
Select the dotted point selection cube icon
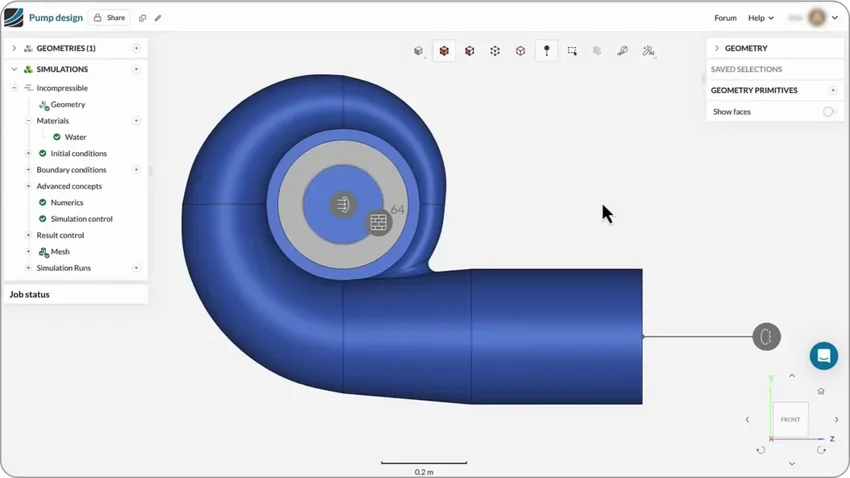[495, 51]
